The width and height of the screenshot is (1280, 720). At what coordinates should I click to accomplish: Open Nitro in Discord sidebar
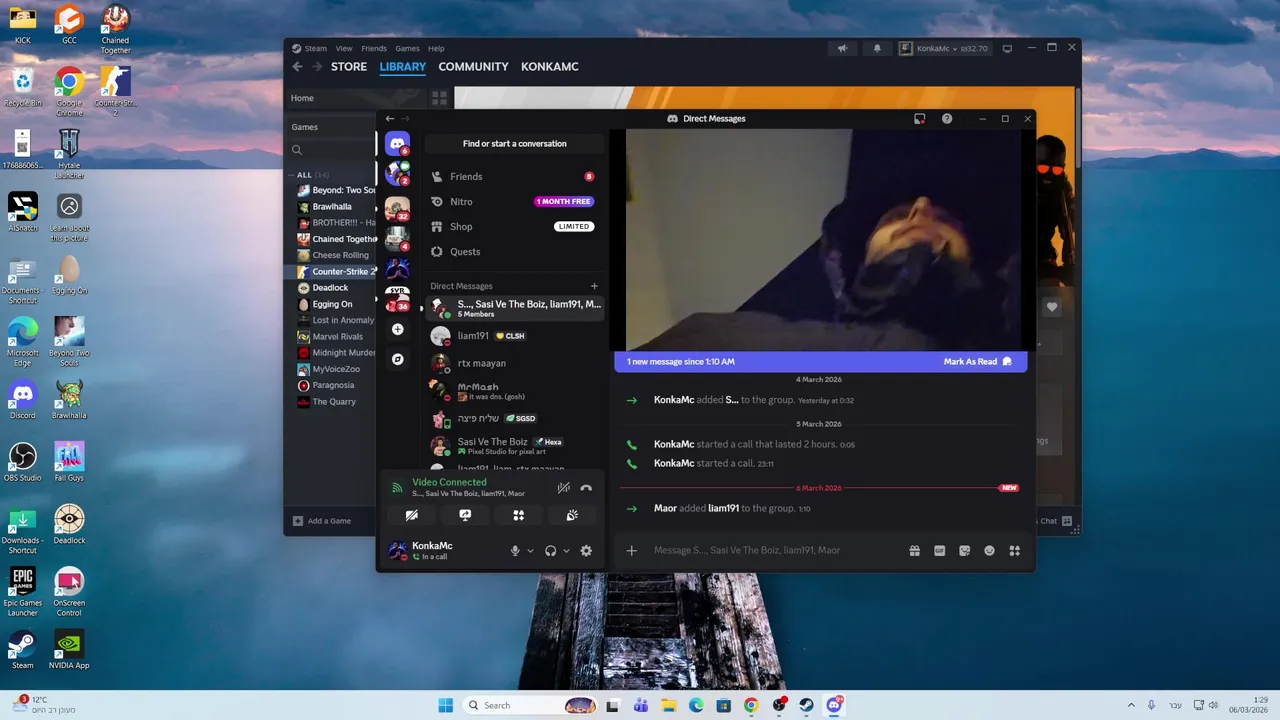(514, 201)
